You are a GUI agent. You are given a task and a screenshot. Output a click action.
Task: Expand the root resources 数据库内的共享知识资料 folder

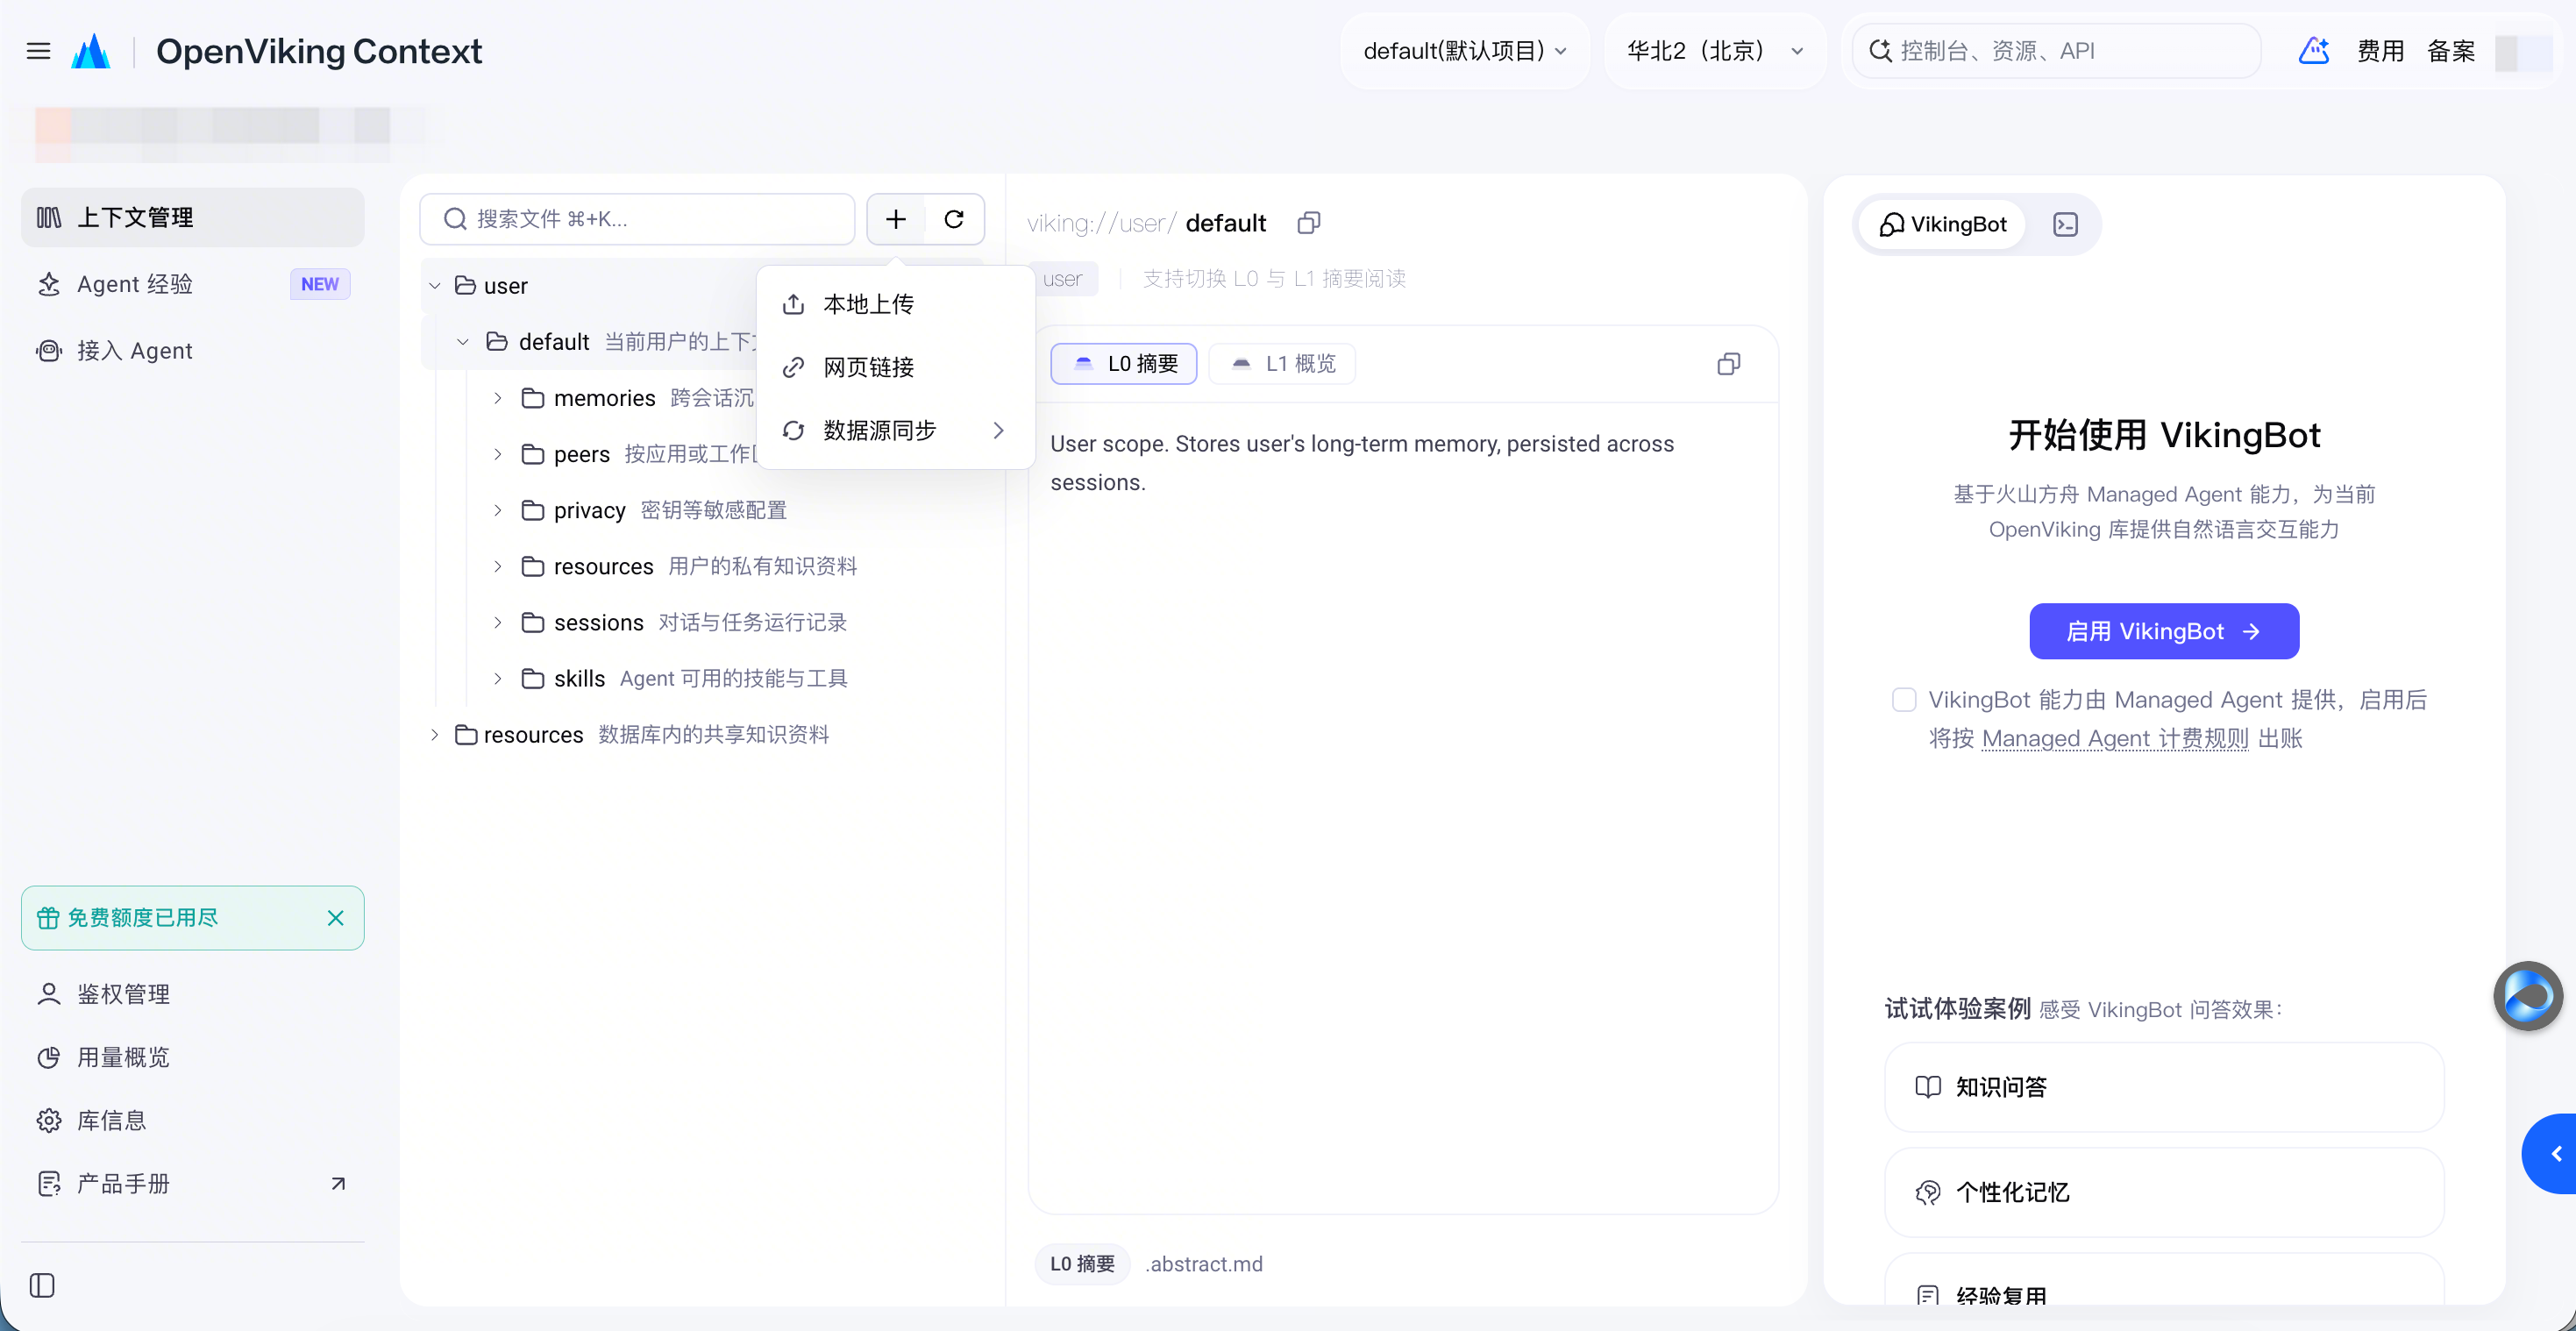coord(435,735)
